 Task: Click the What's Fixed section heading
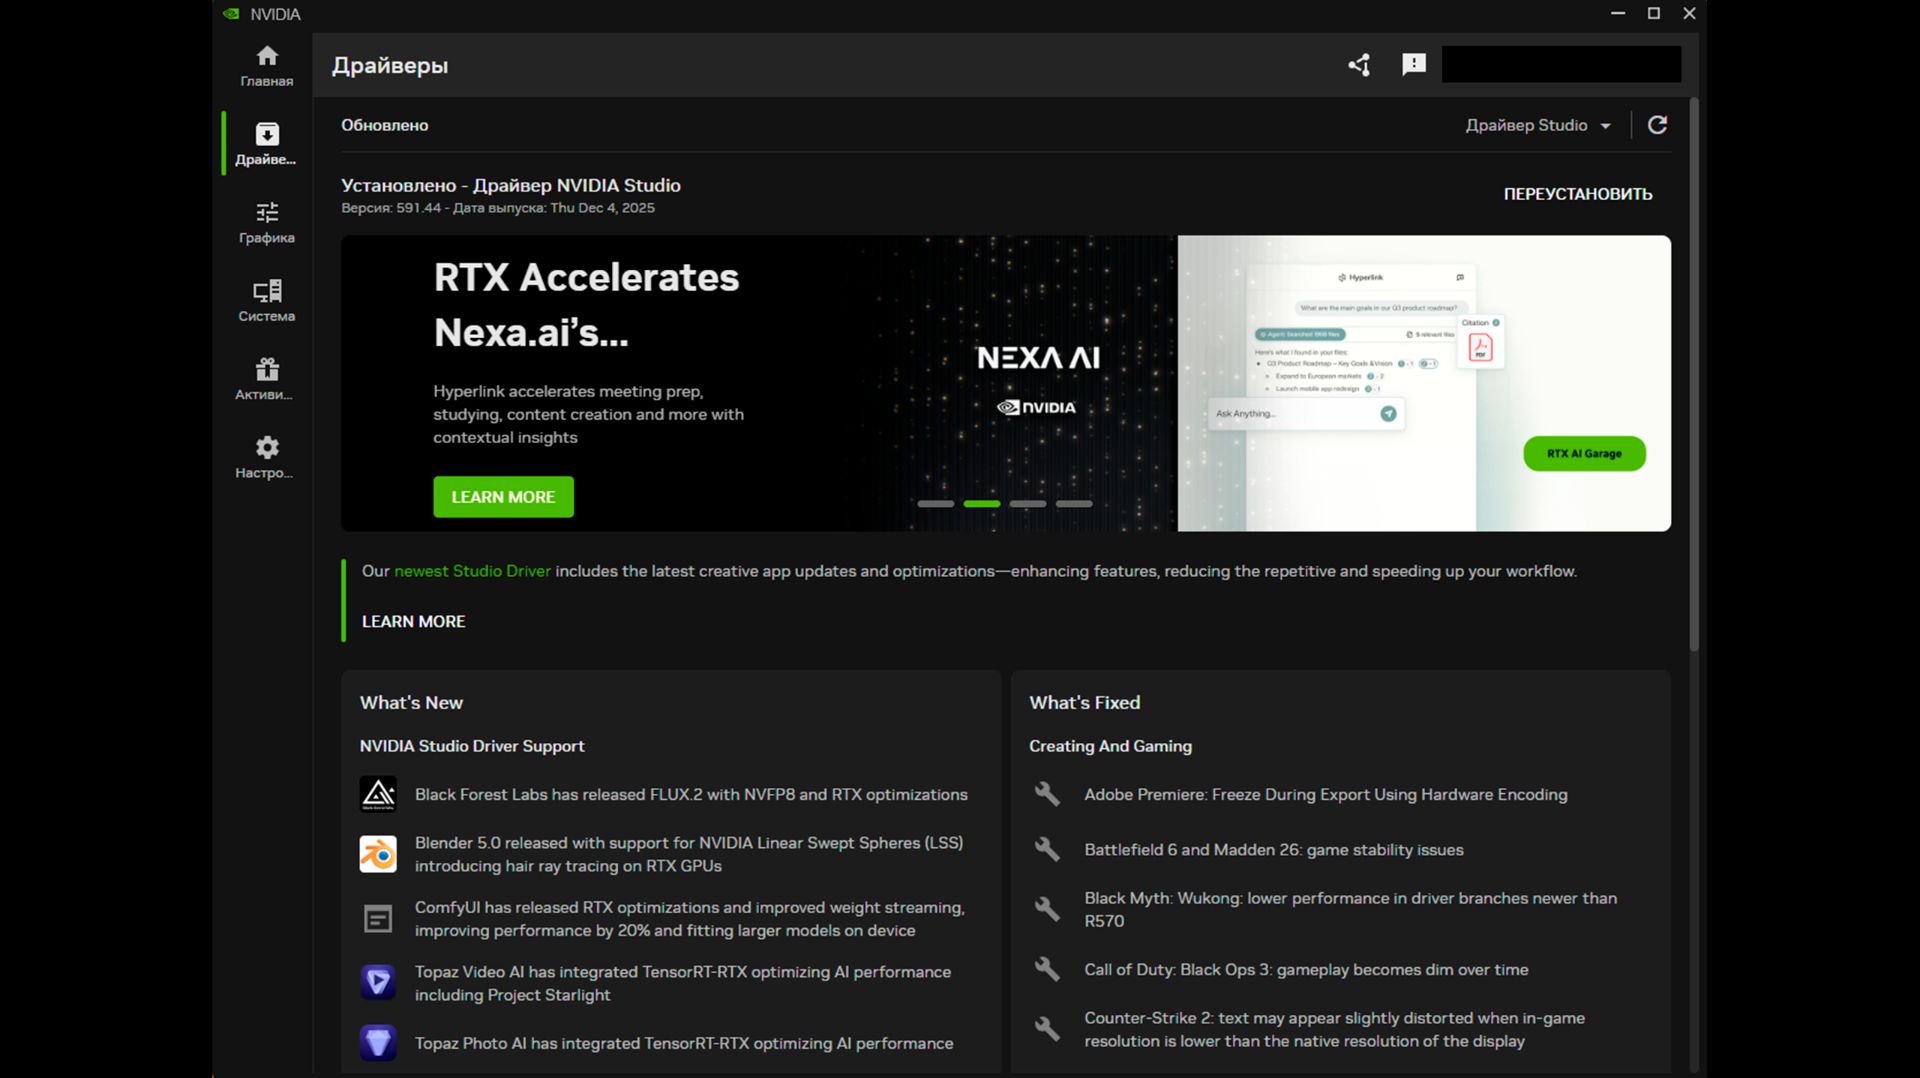[x=1085, y=703]
